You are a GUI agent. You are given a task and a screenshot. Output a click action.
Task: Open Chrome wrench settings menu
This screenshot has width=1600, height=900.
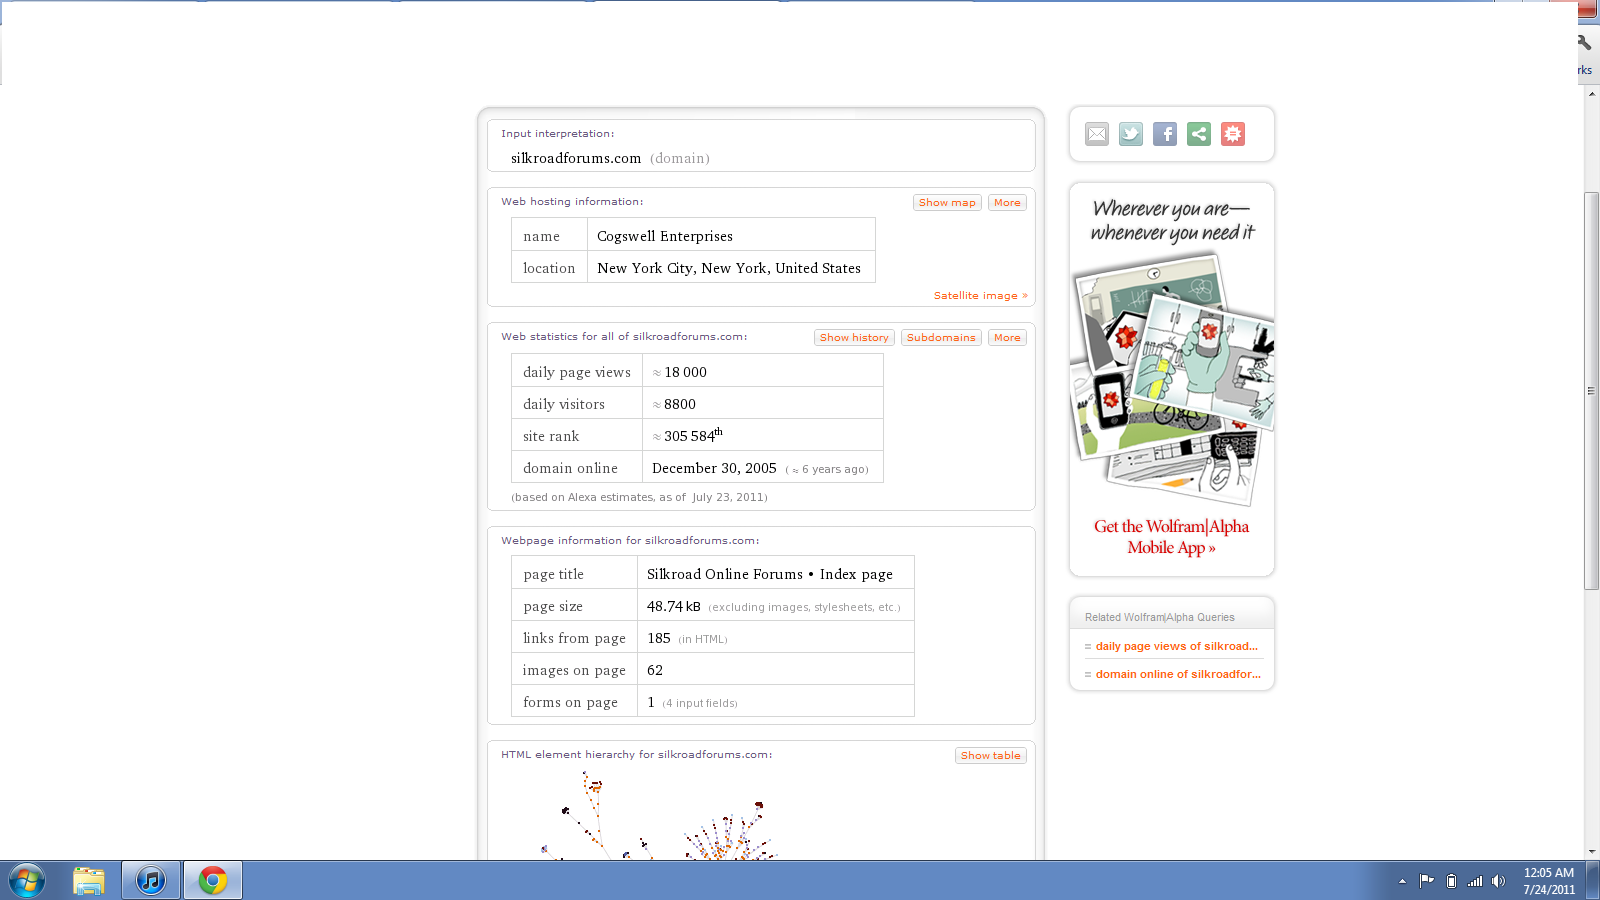1585,43
